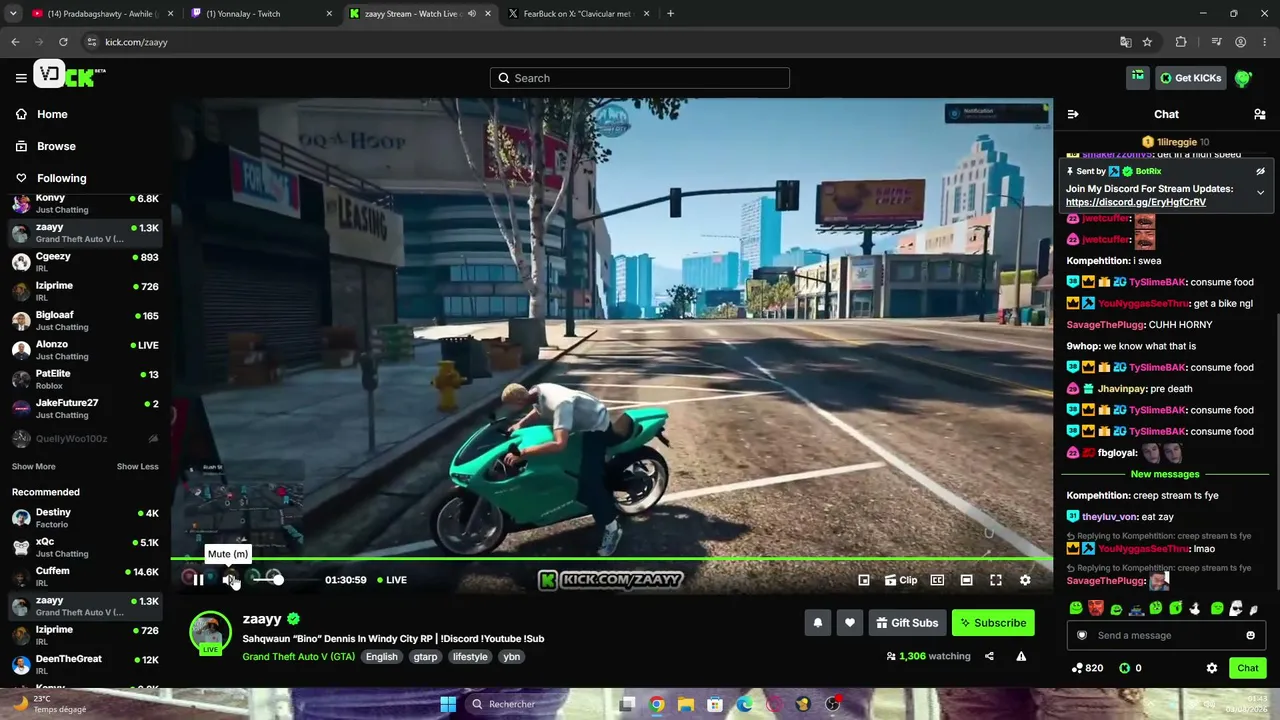
Task: Click the Gift Subs button
Action: [x=907, y=623]
